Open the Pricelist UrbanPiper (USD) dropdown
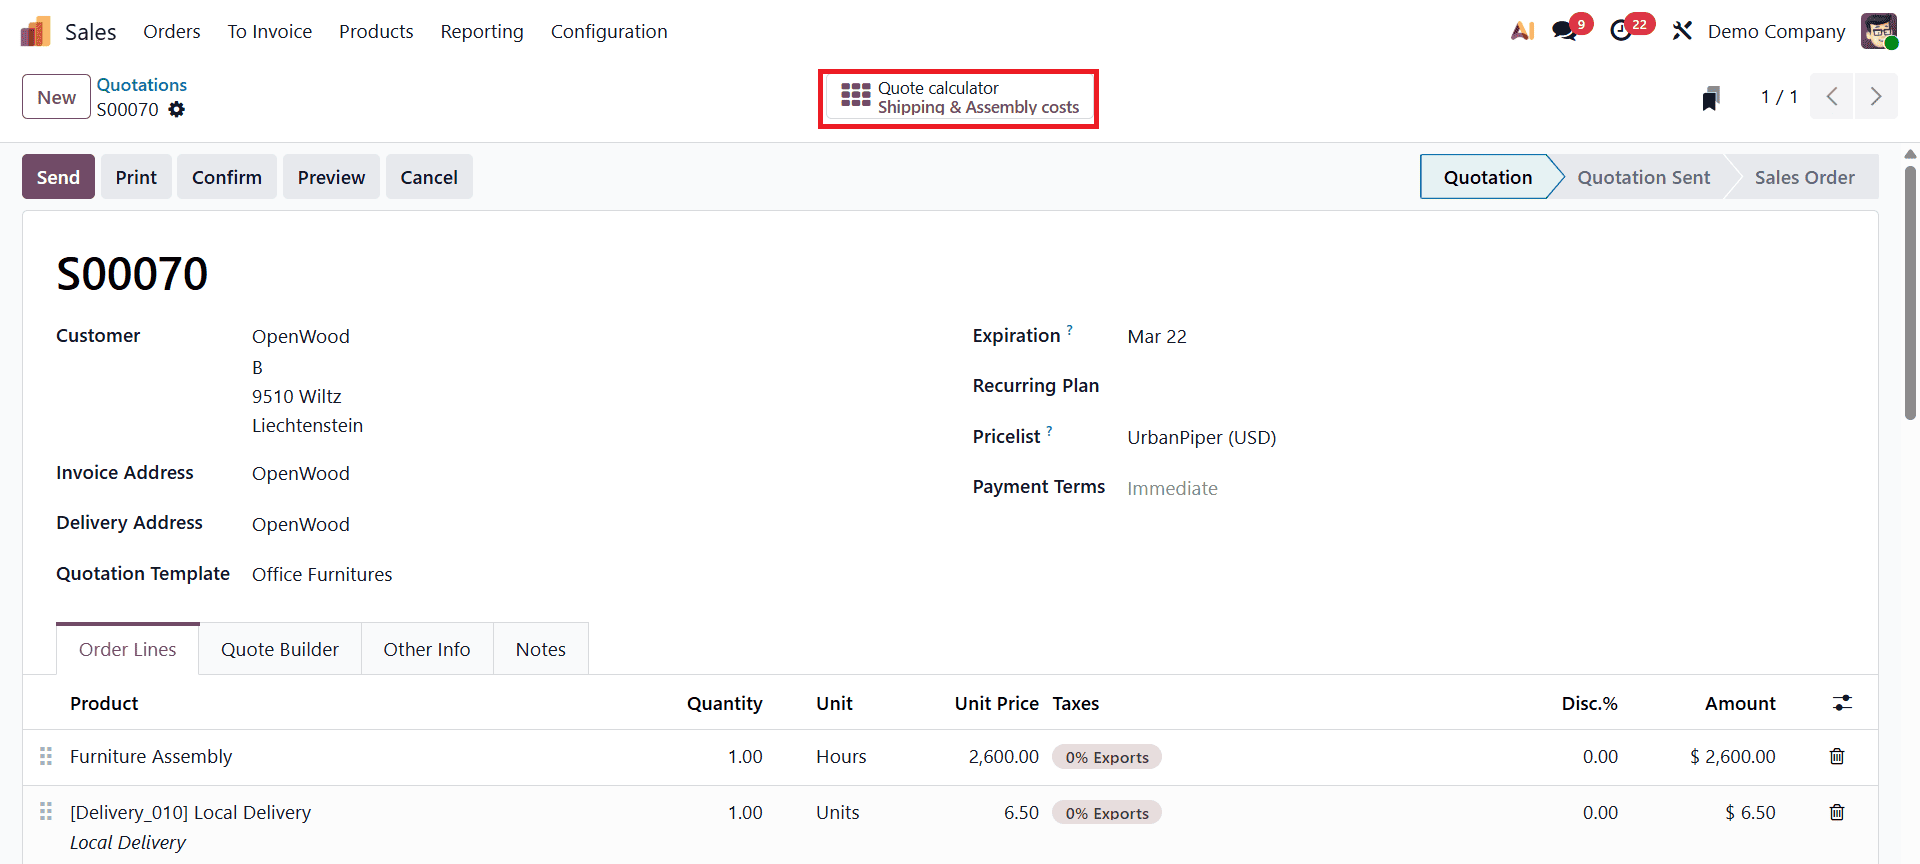1920x864 pixels. pyautogui.click(x=1202, y=437)
